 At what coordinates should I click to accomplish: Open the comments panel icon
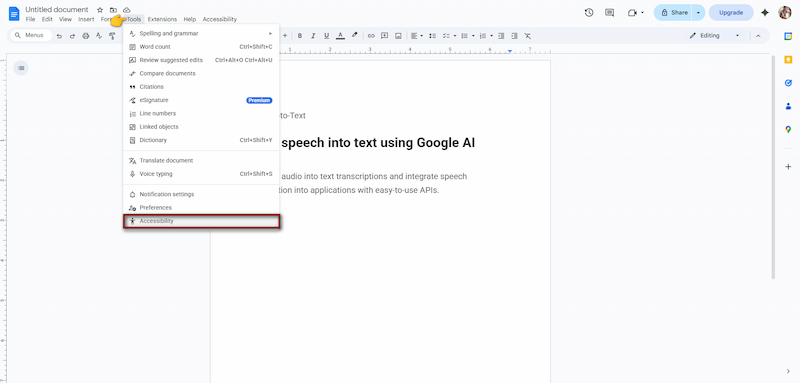pos(609,13)
